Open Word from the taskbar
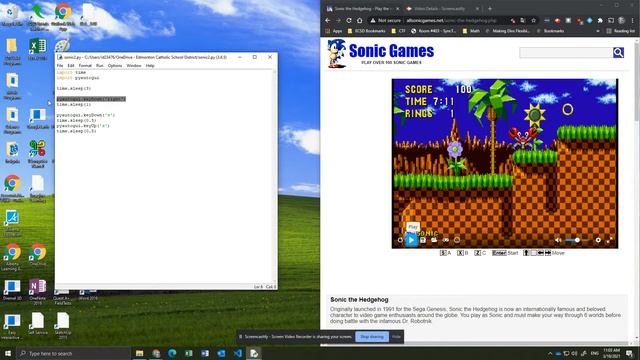This screenshot has width=640, height=360. (205, 353)
